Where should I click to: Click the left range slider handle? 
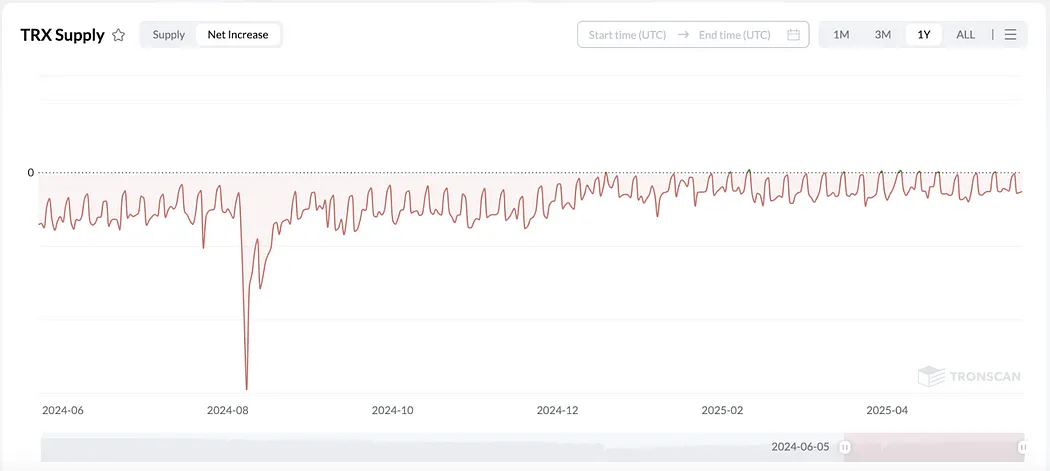click(846, 447)
